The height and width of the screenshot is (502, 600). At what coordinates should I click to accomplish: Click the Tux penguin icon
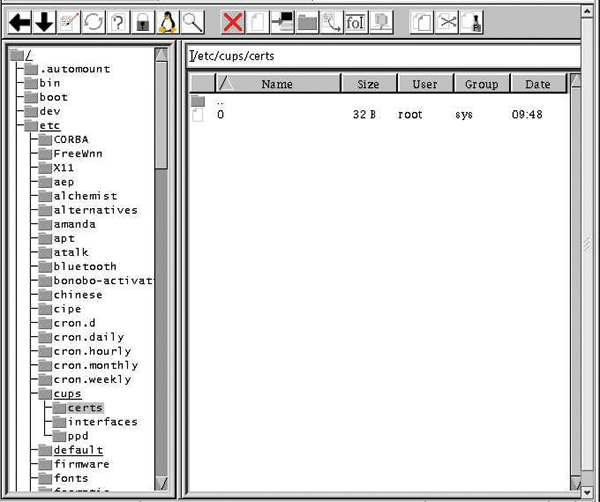[167, 20]
